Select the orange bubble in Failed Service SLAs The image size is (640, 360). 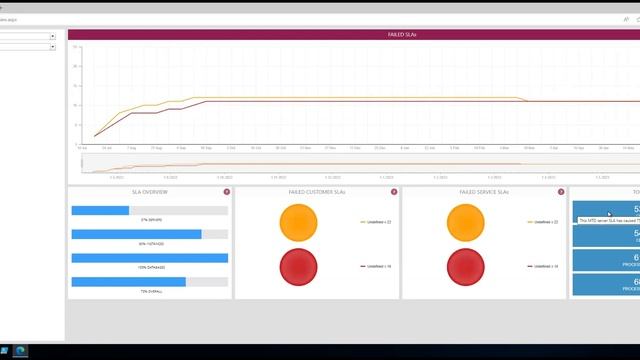click(x=466, y=223)
